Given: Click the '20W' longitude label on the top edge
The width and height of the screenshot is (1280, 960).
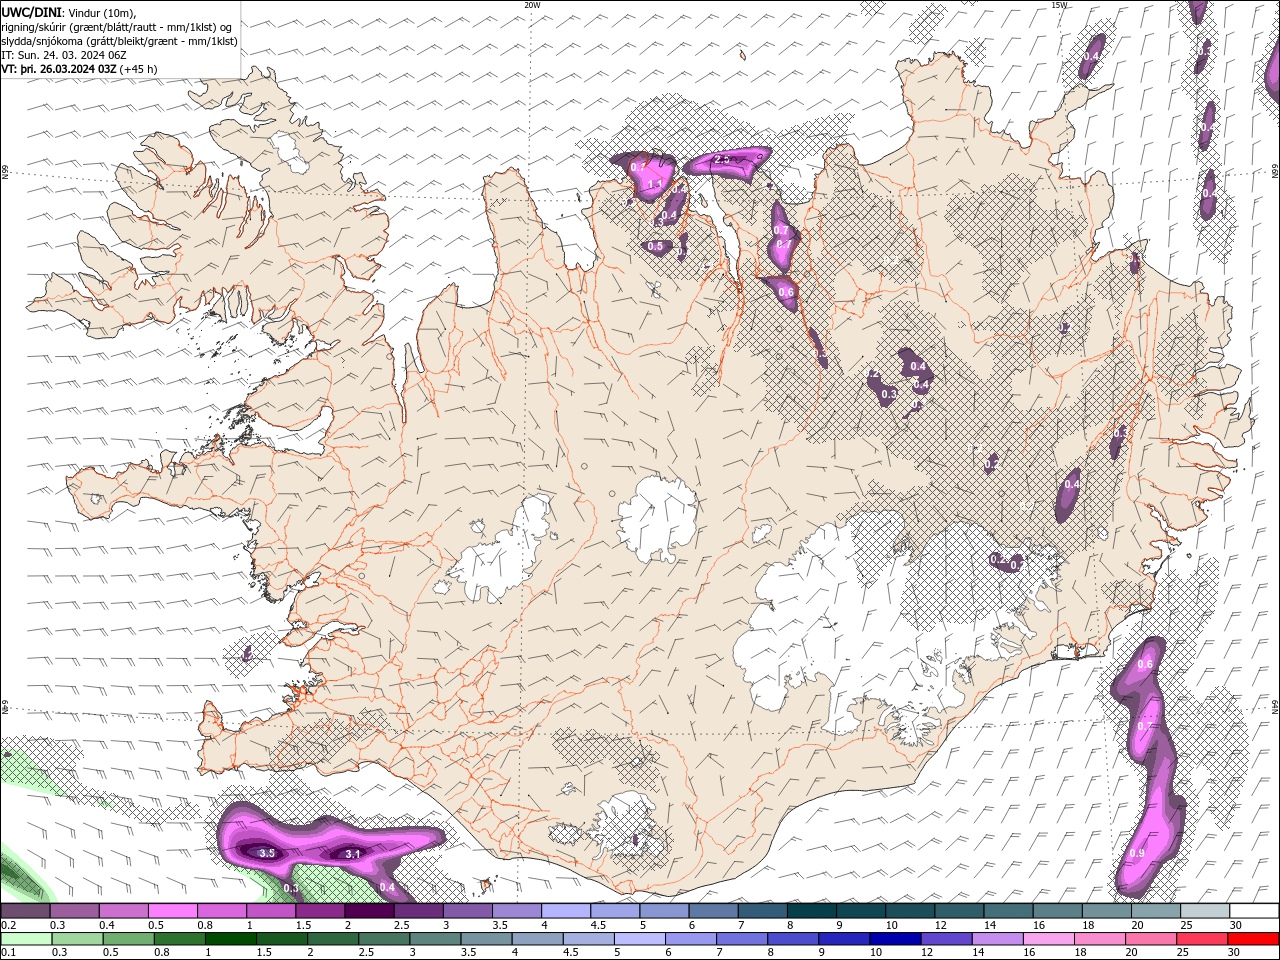Looking at the screenshot, I should tap(532, 5).
